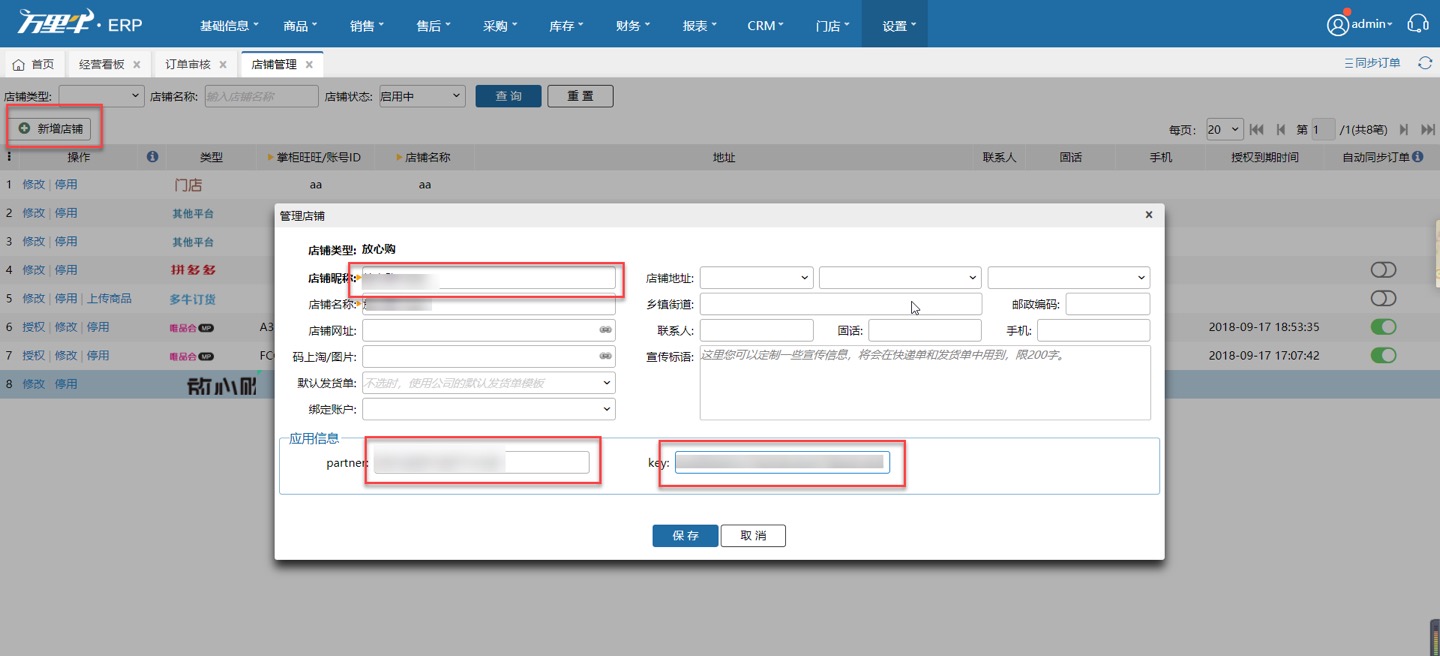
Task: Toggle auto sync for row 5 多牛订货
Action: pyautogui.click(x=1383, y=298)
